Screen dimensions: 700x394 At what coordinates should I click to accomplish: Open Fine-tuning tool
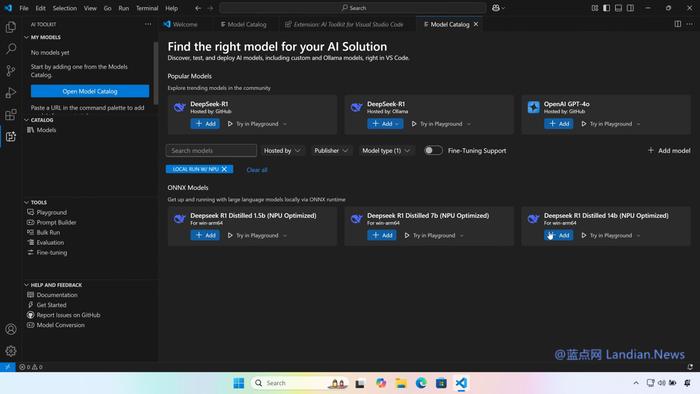click(51, 253)
